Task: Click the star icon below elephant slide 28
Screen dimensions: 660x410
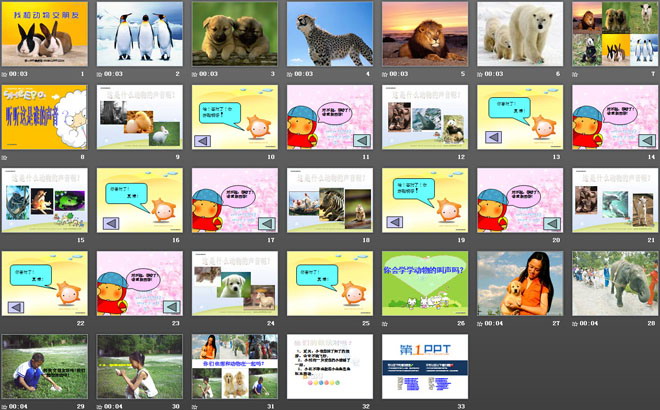Action: 575,324
